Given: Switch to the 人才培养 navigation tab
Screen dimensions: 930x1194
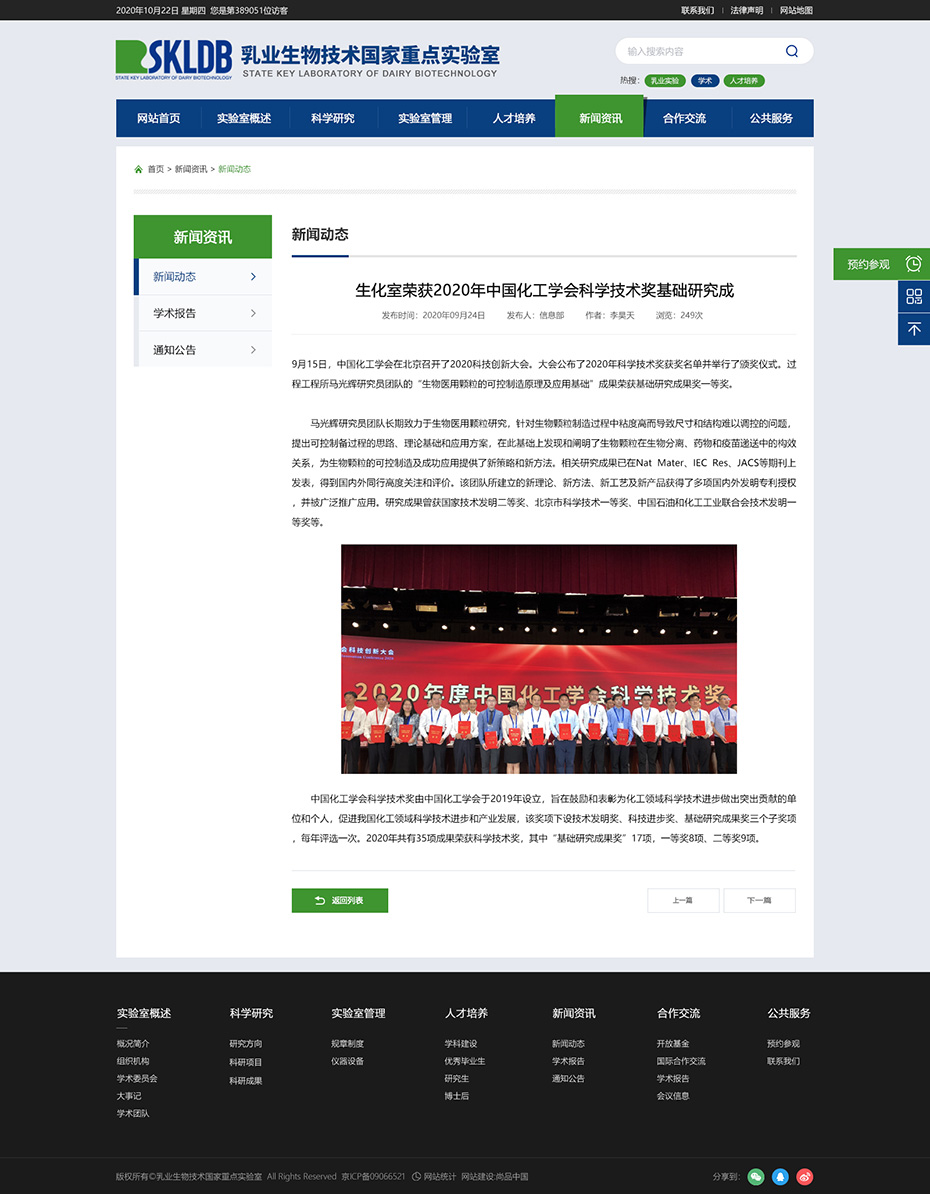Looking at the screenshot, I should 513,117.
